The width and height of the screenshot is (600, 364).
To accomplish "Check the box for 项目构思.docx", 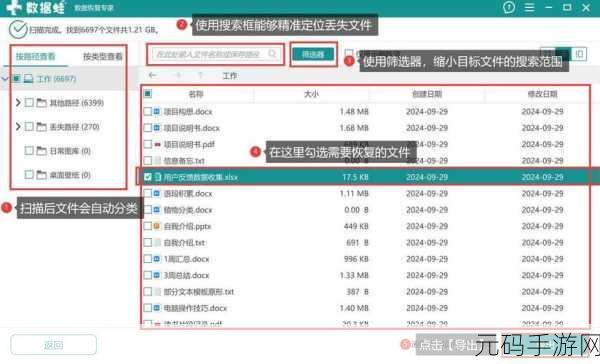I will pos(148,111).
